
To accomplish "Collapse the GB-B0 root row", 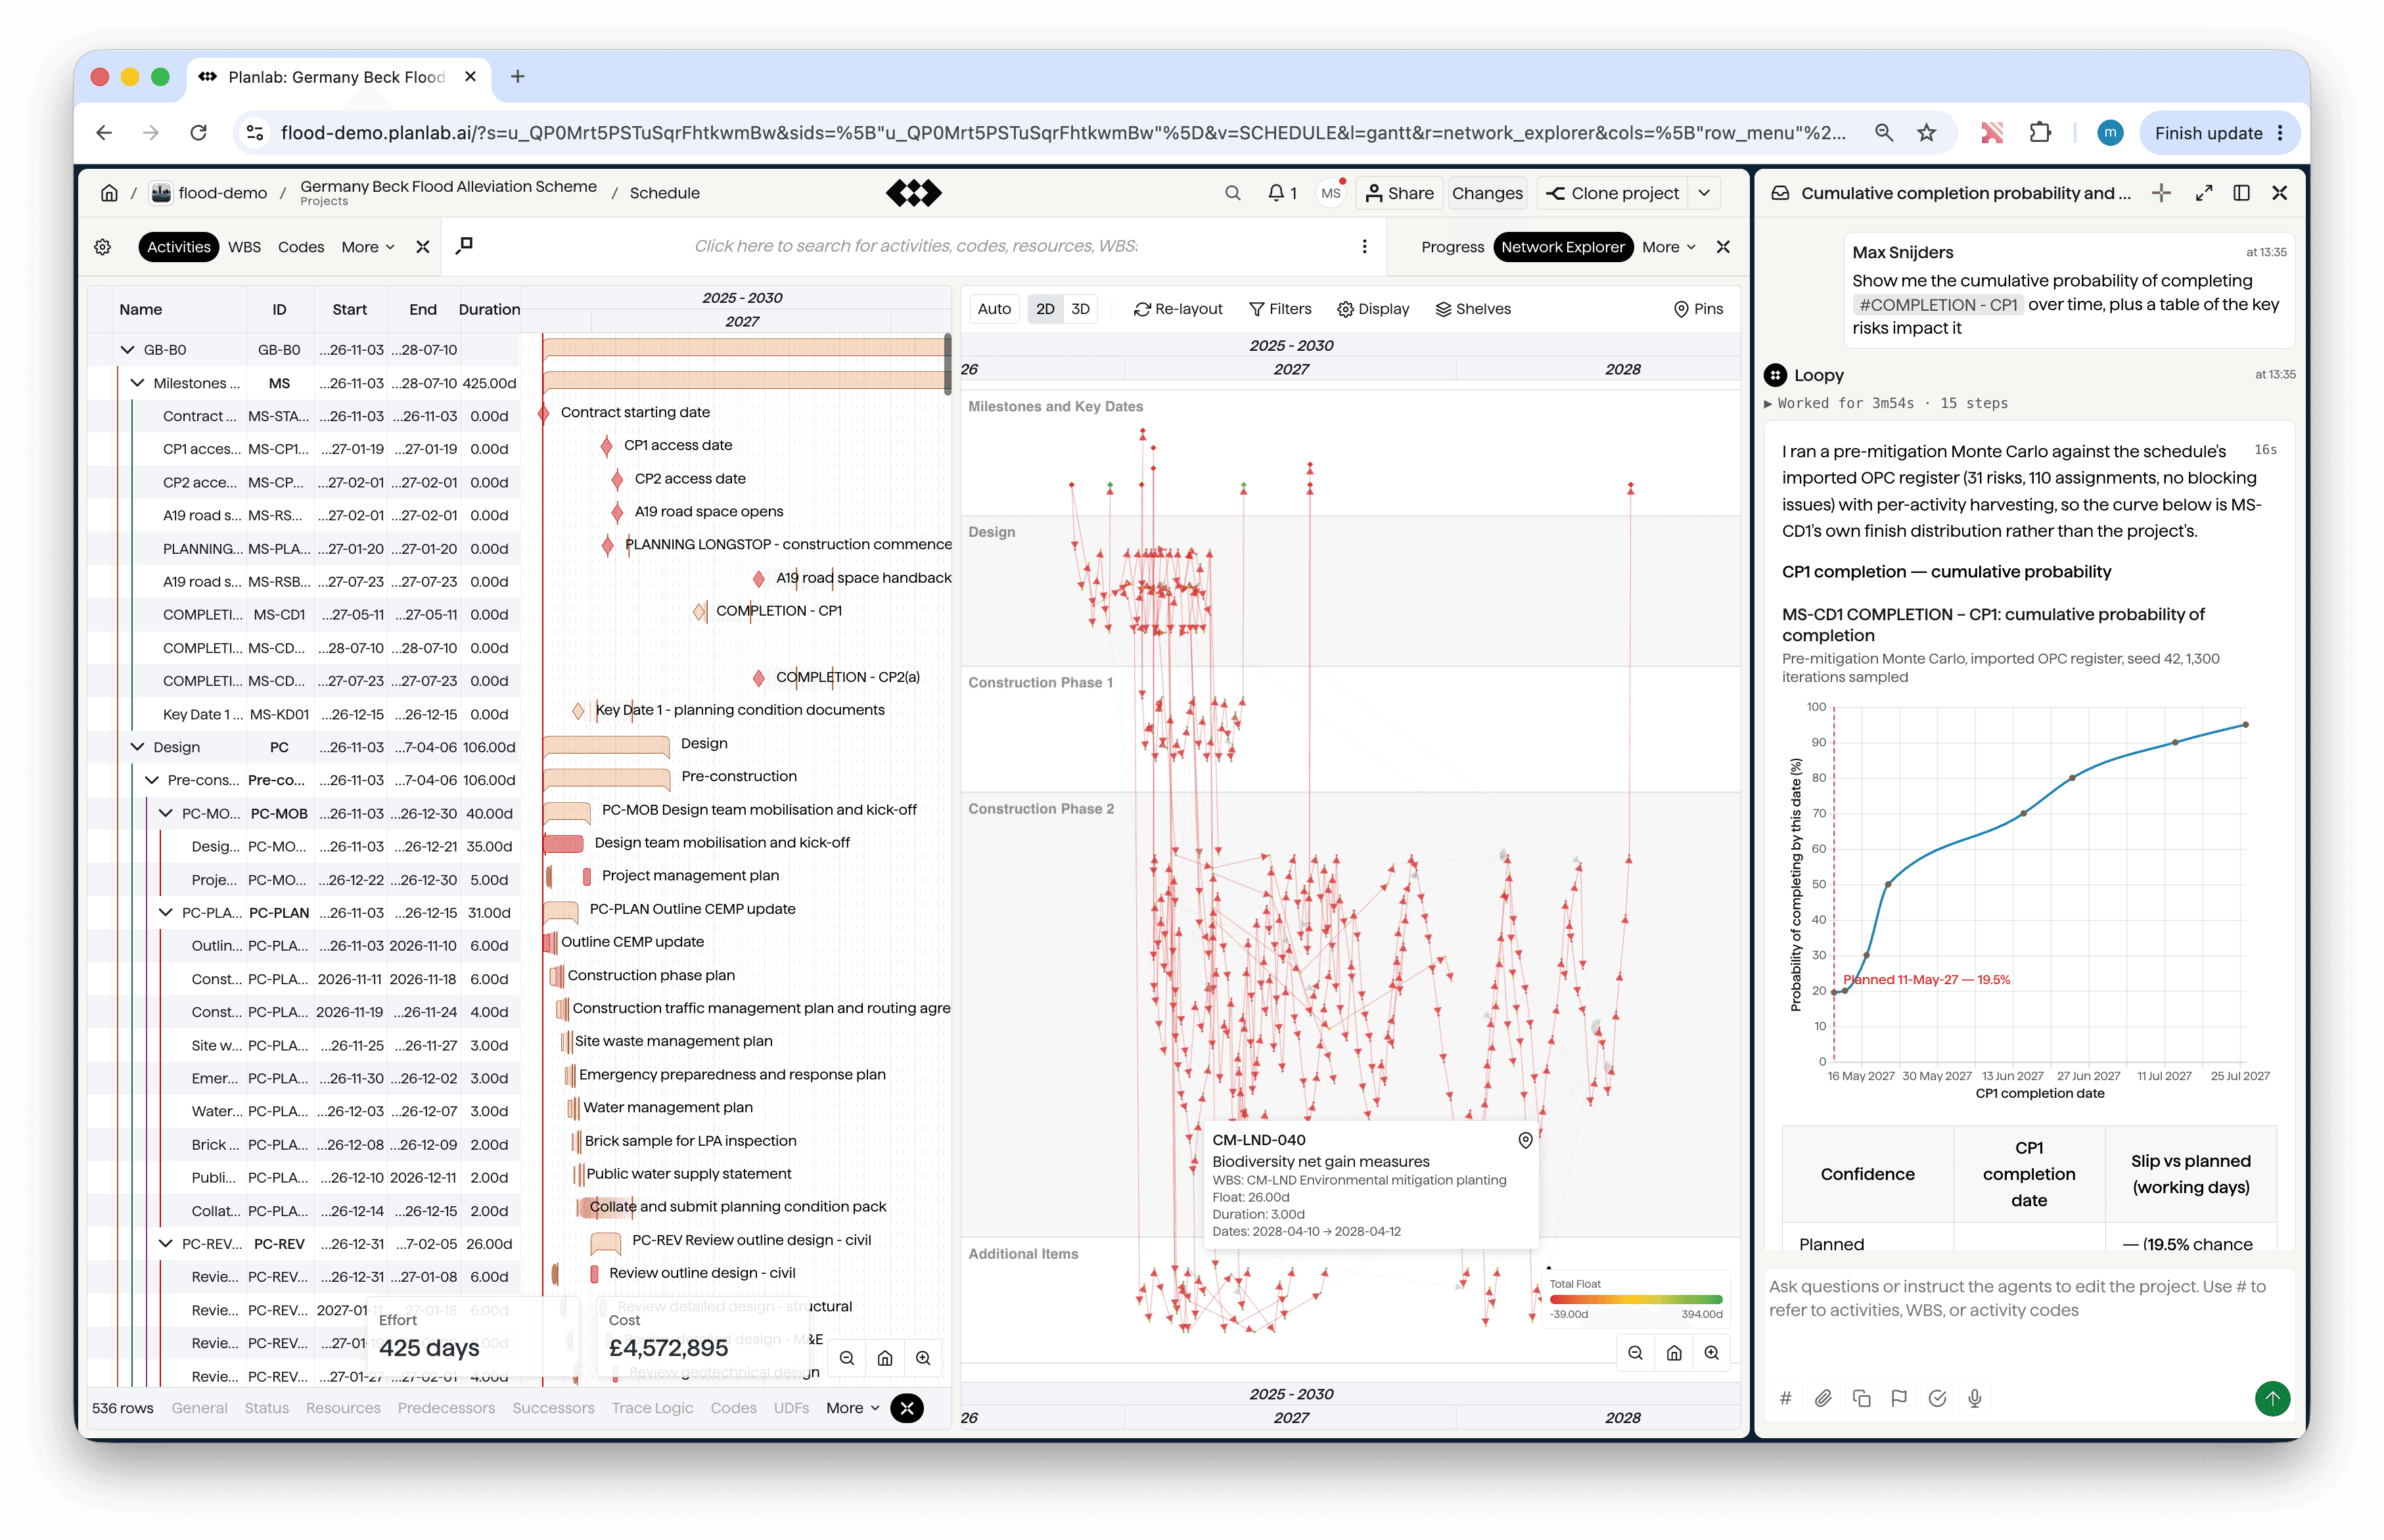I will [127, 350].
